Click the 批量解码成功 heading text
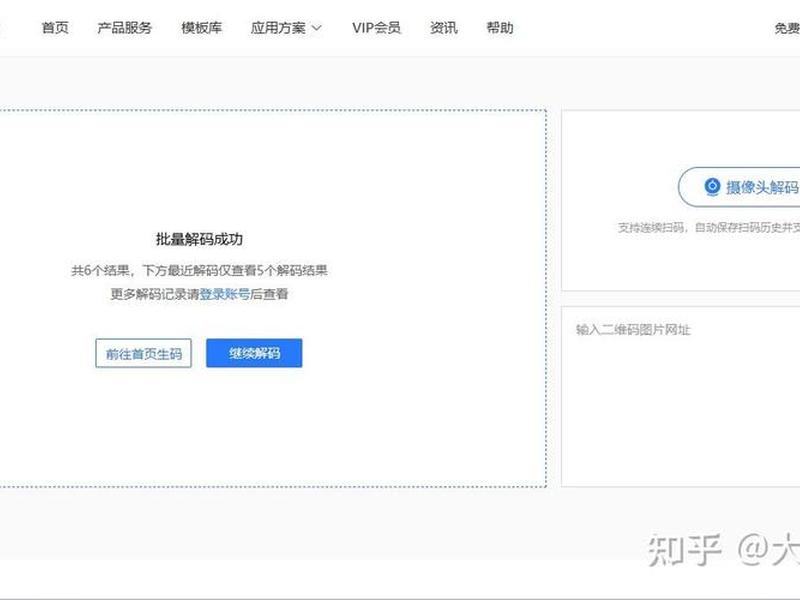 pos(199,239)
